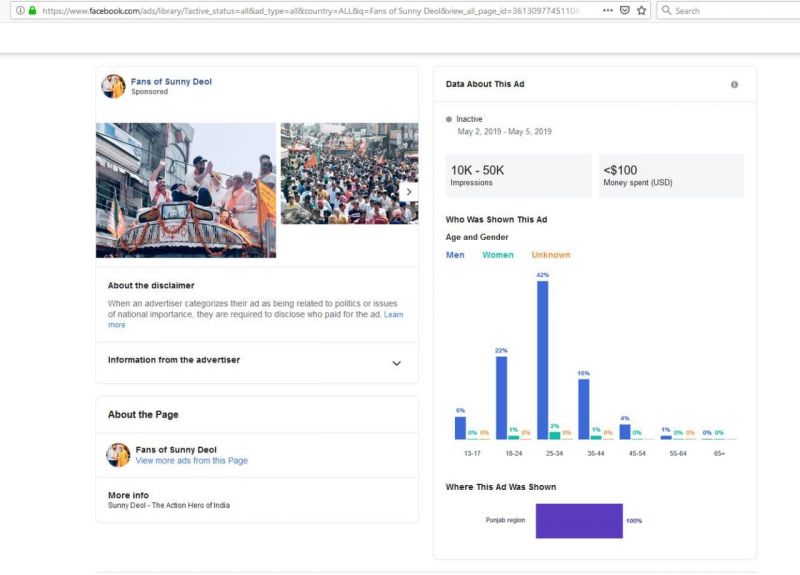Bookmark this page with the star icon
800x575 pixels.
coord(641,10)
